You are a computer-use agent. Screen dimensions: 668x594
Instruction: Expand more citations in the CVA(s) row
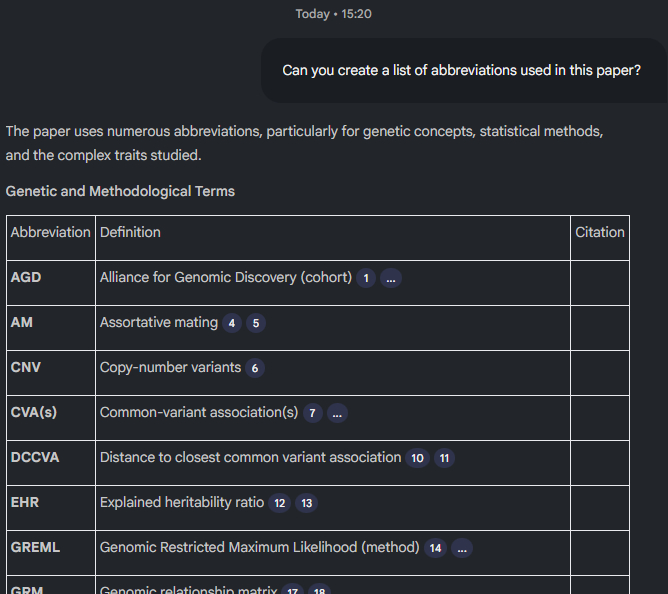point(338,413)
